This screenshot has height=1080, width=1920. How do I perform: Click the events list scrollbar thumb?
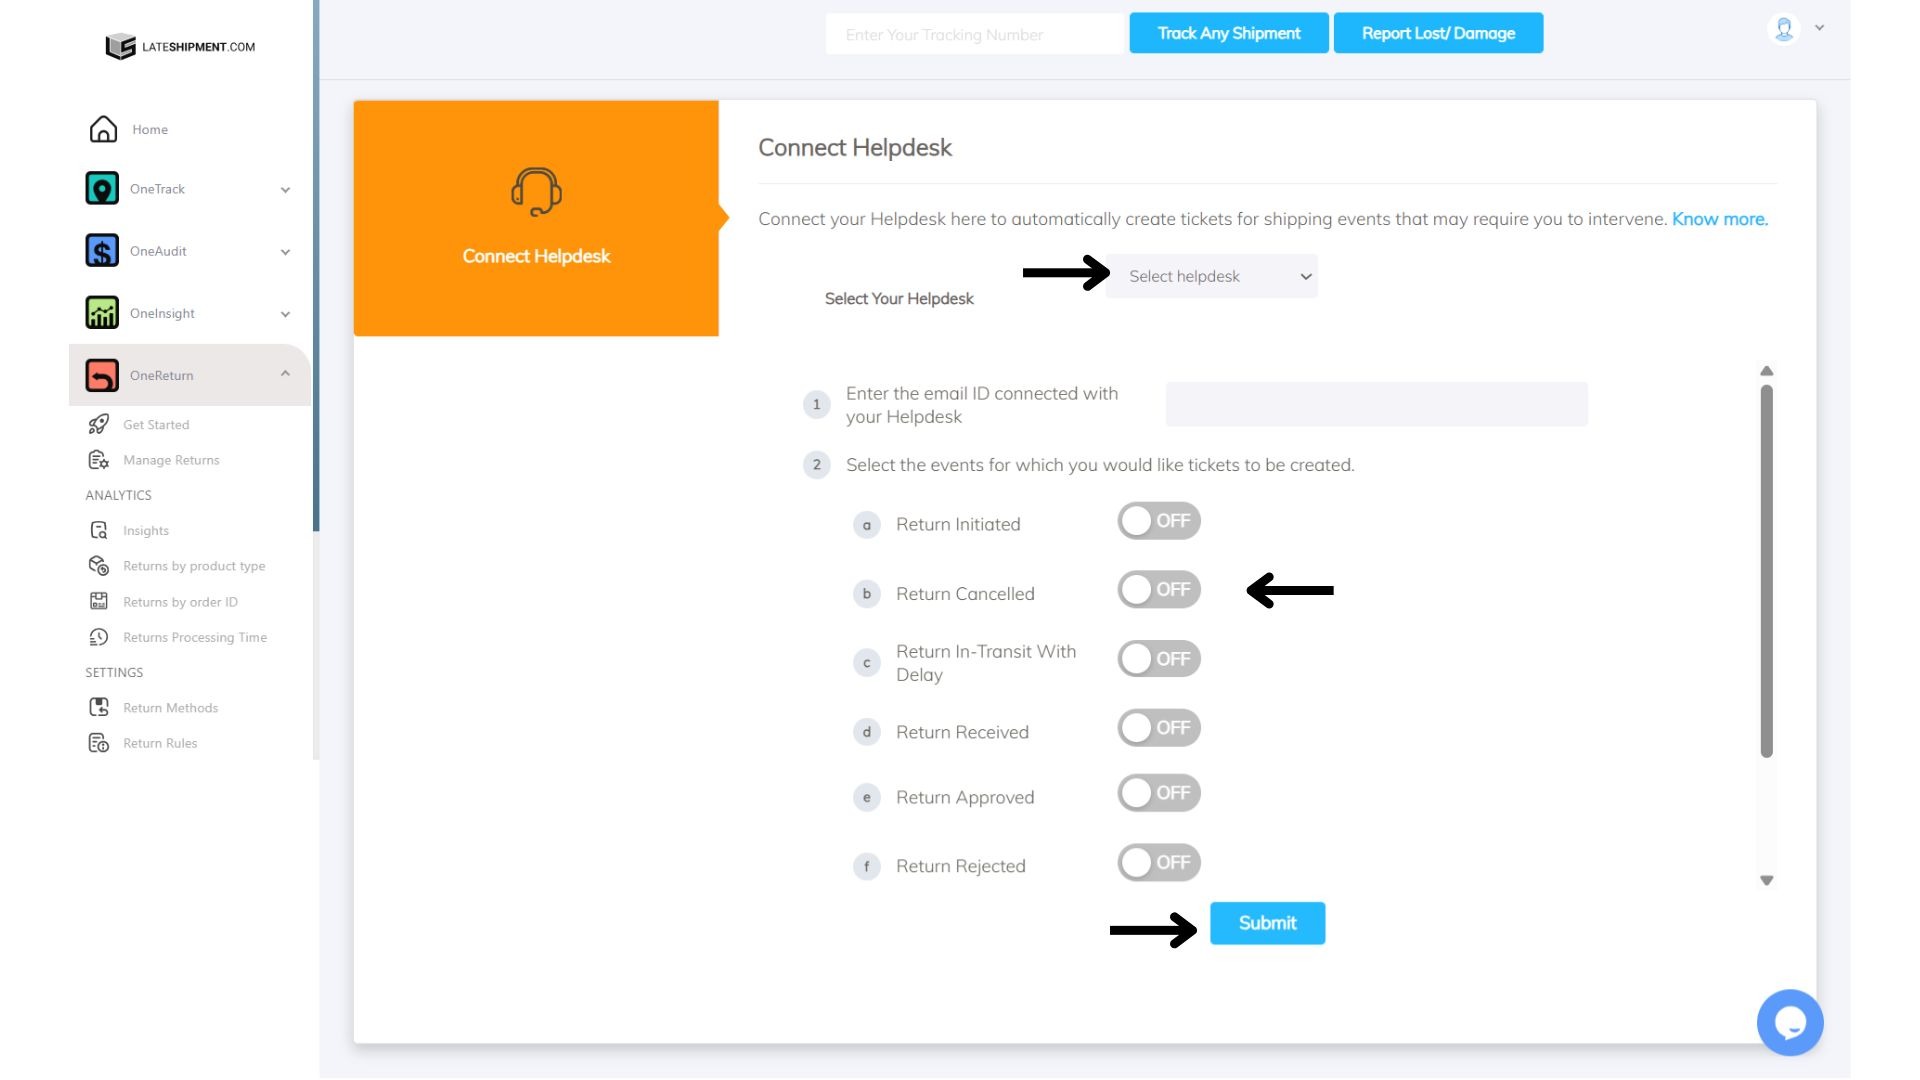[x=1766, y=570]
